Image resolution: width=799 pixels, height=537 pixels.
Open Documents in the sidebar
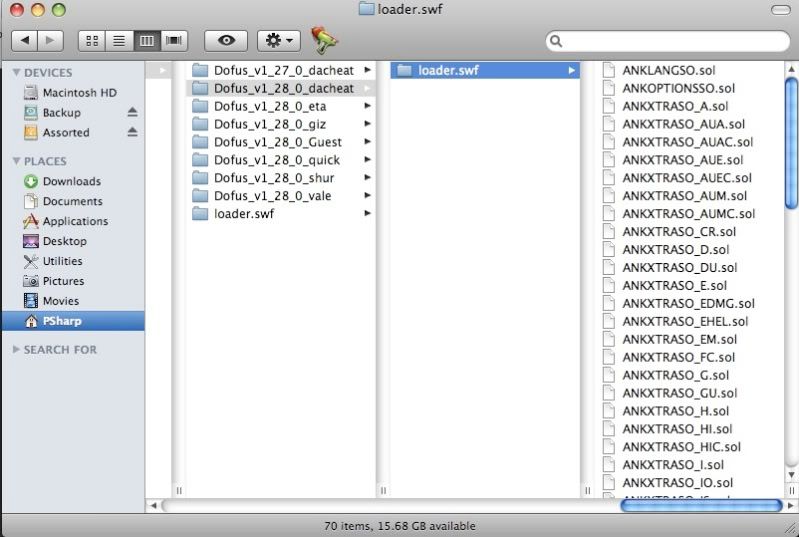73,201
